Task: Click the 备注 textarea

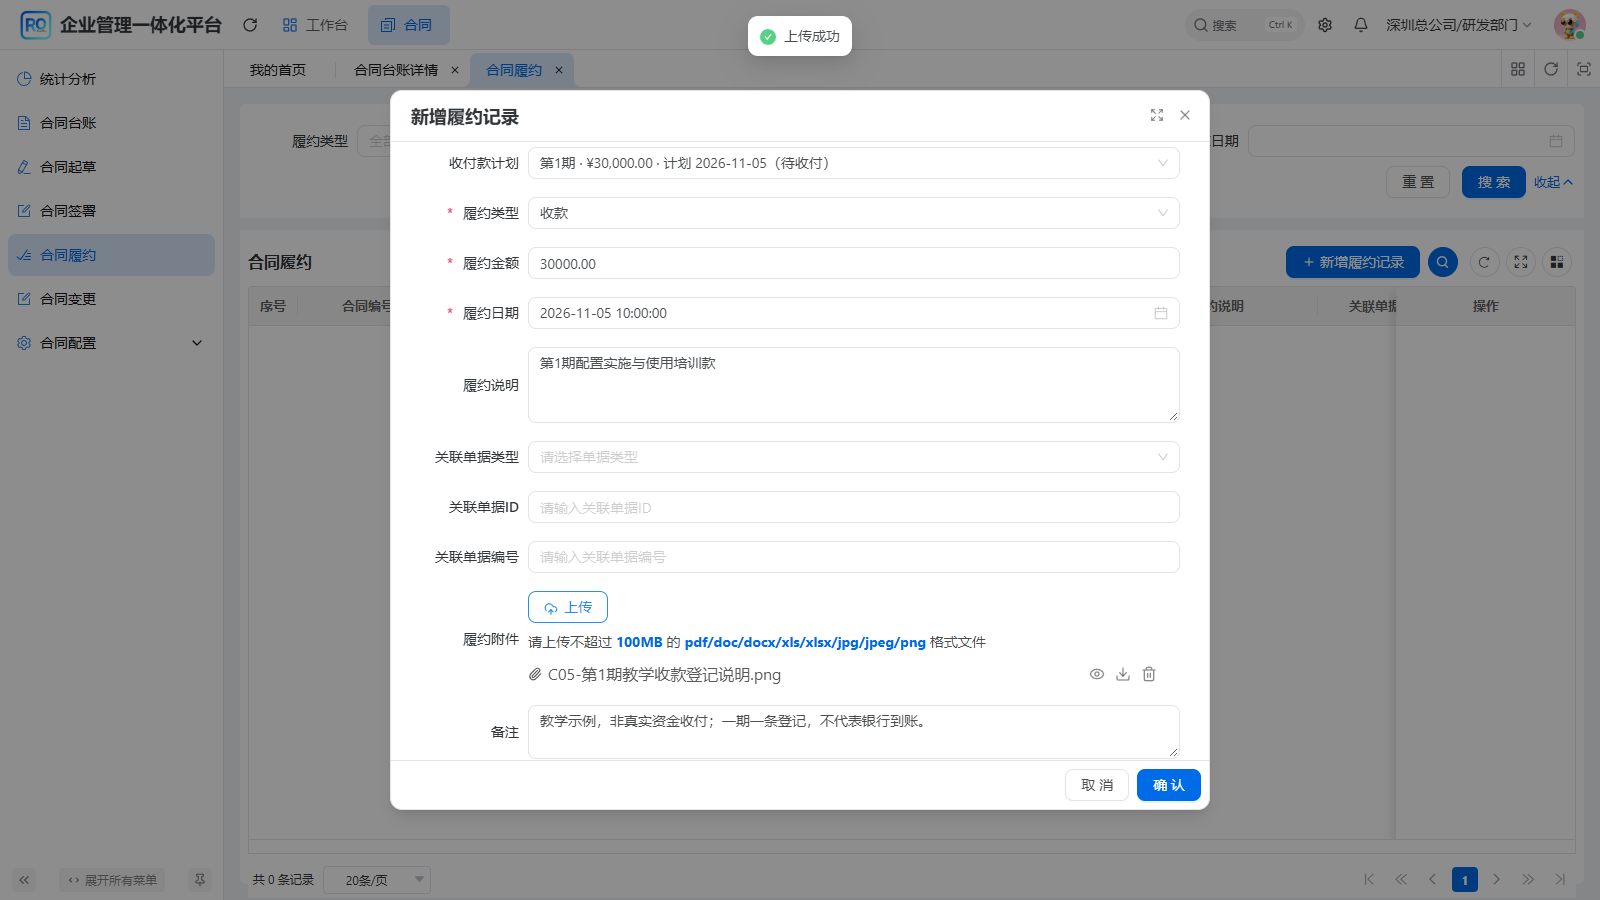Action: [853, 731]
